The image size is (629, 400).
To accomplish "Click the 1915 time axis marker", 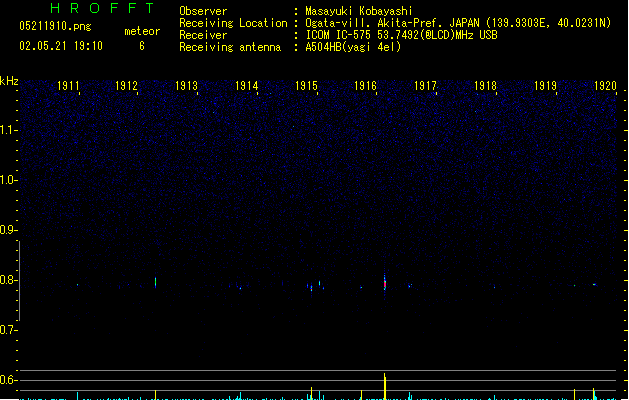I will point(306,85).
